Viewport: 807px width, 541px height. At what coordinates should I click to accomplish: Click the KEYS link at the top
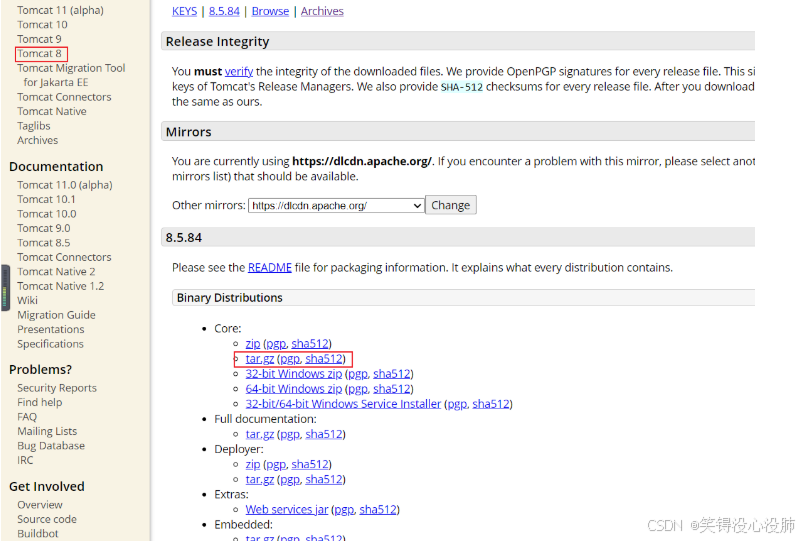184,11
